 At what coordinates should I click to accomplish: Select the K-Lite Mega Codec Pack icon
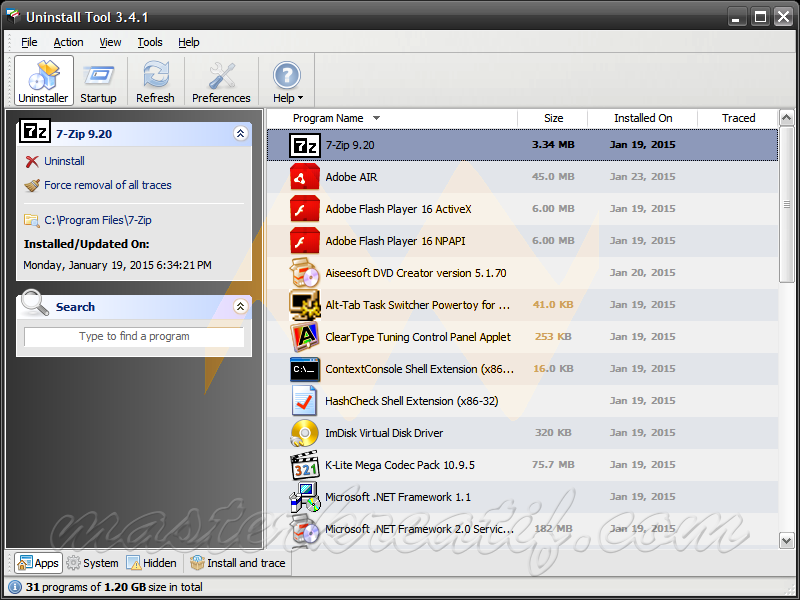[x=305, y=465]
